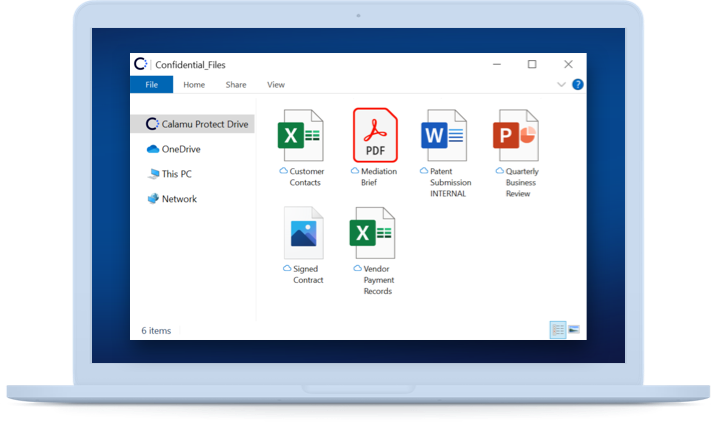Image resolution: width=711 pixels, height=424 pixels.
Task: Select the Mediation Brief PDF icon
Action: tap(375, 135)
